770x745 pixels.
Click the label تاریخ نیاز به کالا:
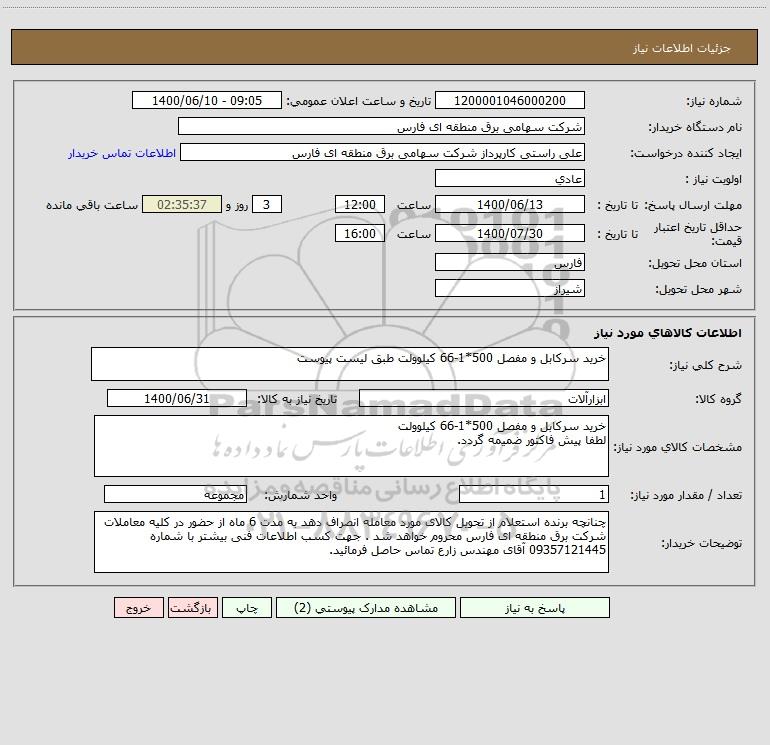coord(298,399)
